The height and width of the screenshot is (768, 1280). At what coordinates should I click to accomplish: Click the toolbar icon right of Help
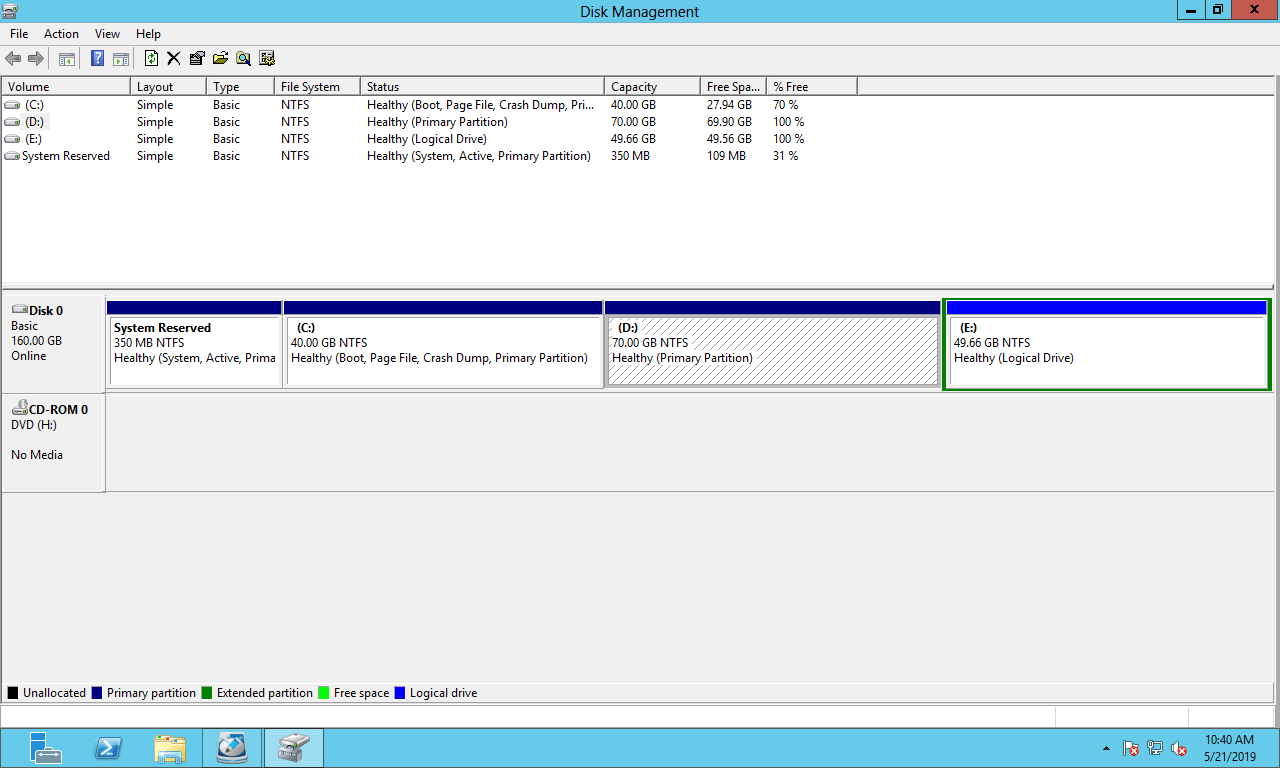click(121, 59)
